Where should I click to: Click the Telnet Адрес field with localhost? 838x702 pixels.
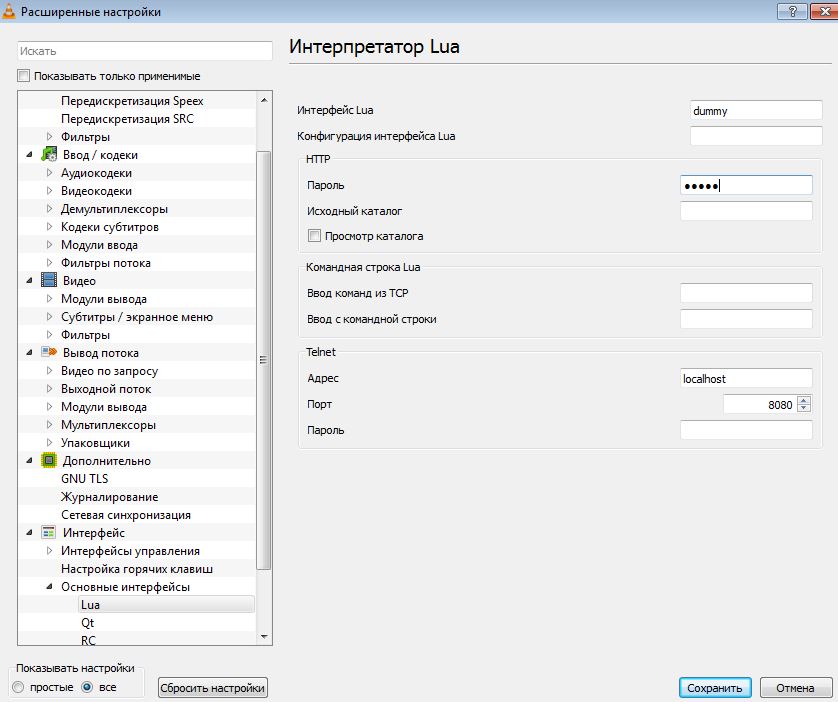click(746, 378)
